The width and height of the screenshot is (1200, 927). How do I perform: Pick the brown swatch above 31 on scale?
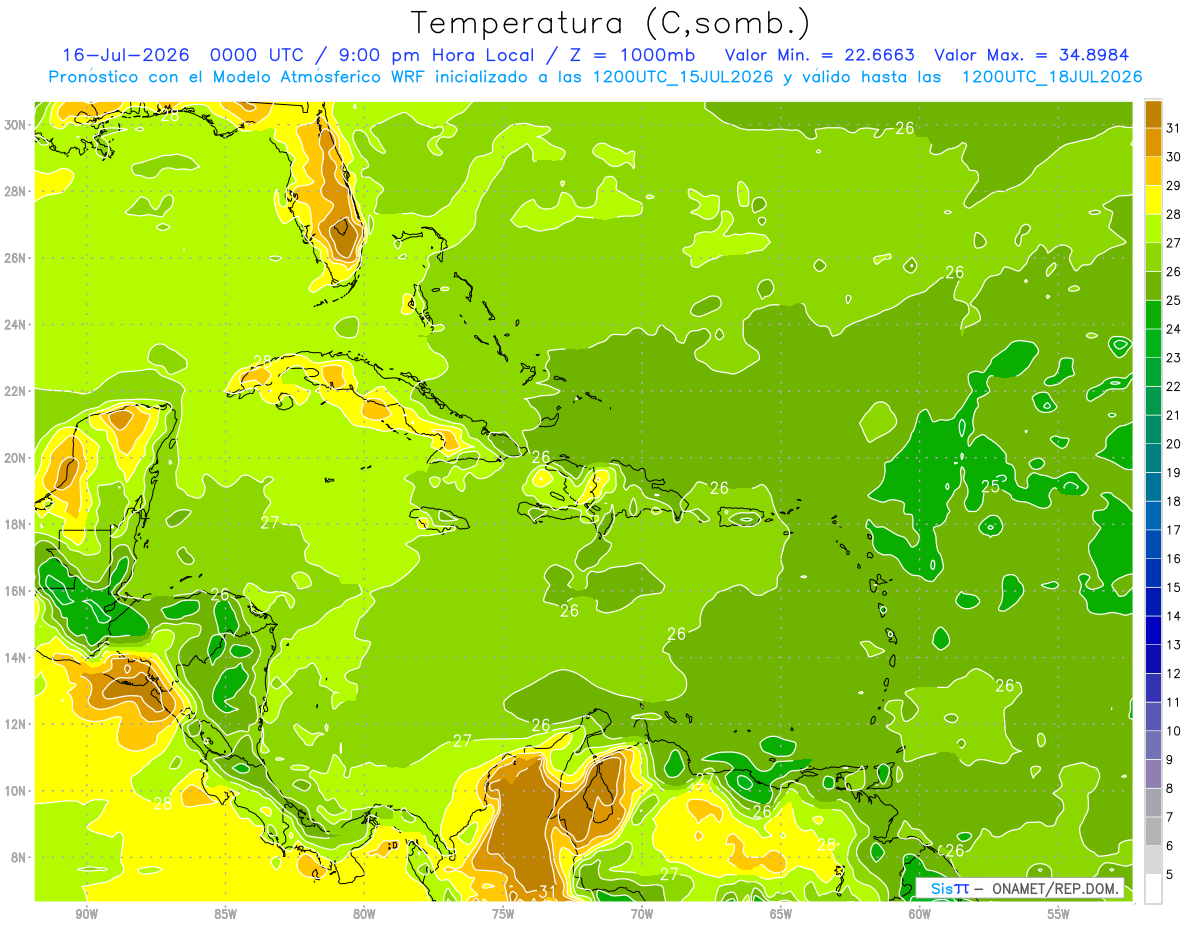coord(1153,114)
